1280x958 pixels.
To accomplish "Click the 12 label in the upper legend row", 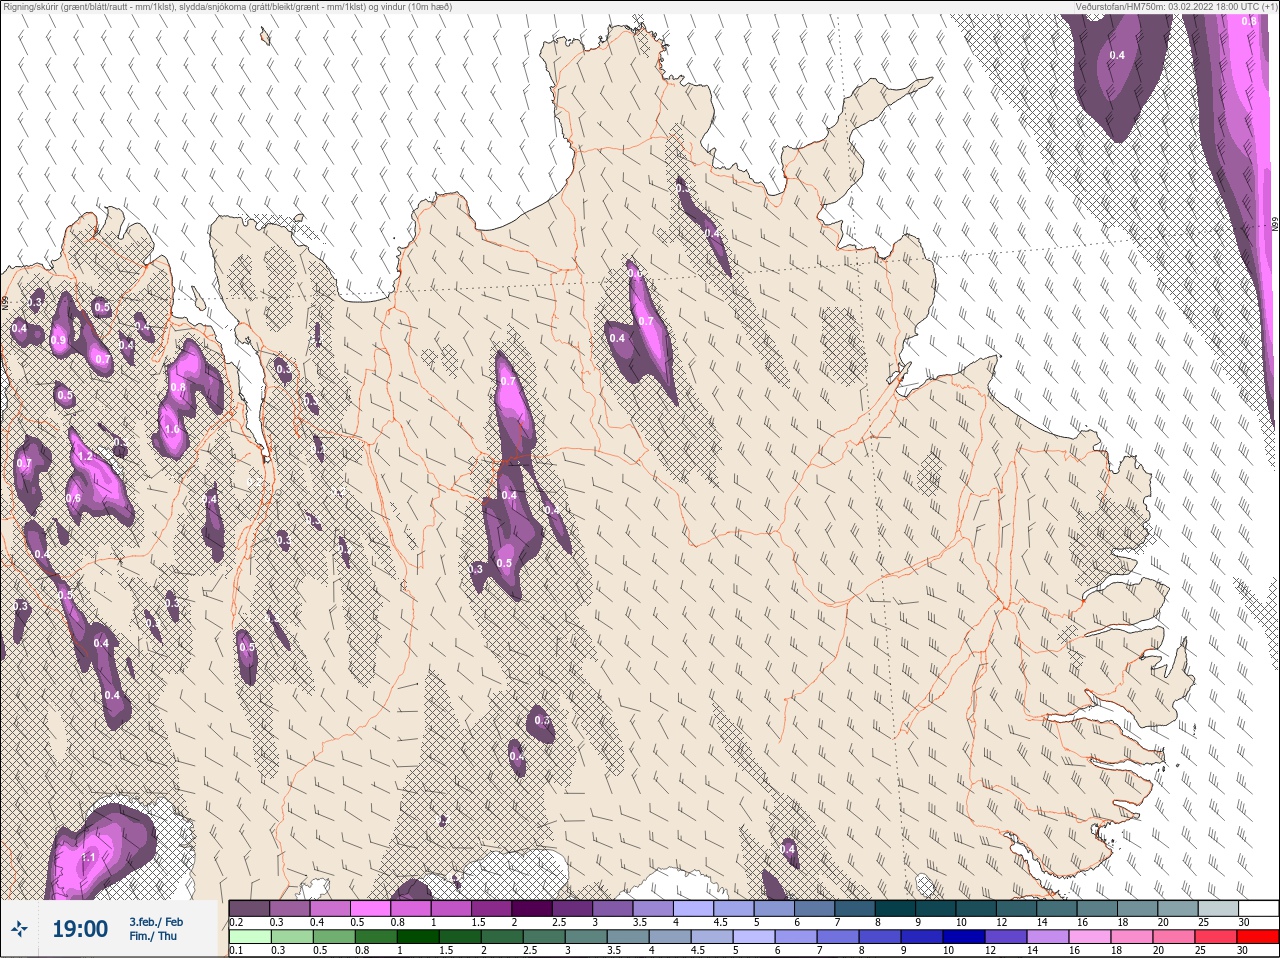I will tap(1000, 922).
